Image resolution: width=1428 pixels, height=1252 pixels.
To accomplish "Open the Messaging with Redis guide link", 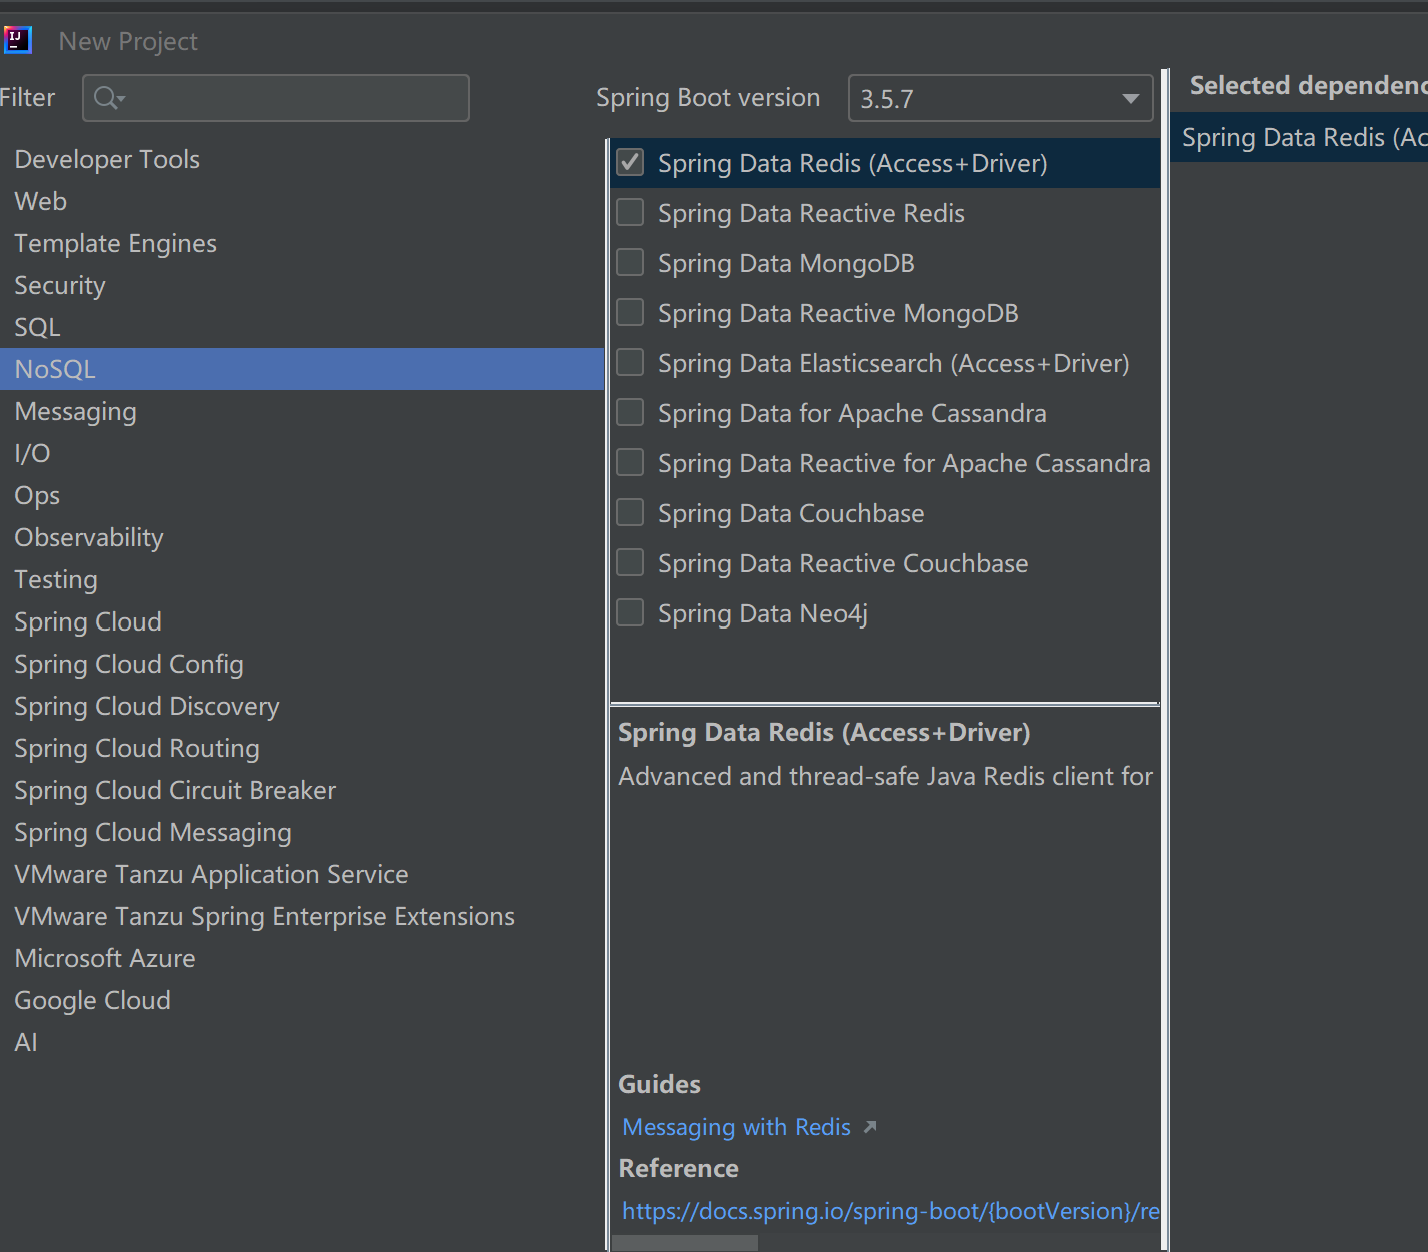I will [736, 1127].
